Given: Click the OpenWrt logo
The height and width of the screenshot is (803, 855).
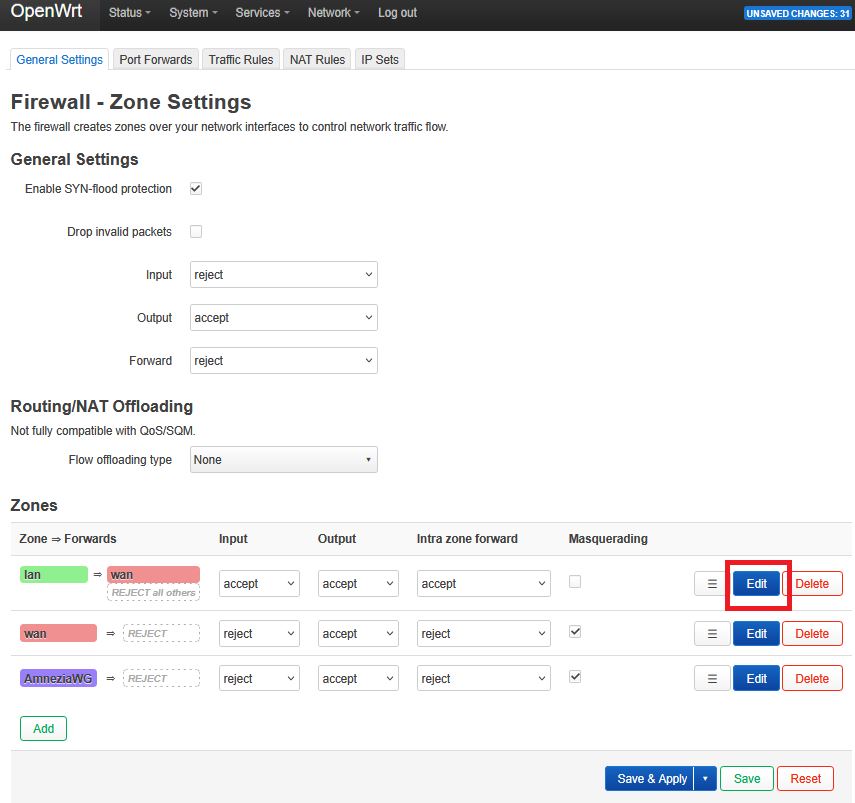Looking at the screenshot, I should pos(47,13).
